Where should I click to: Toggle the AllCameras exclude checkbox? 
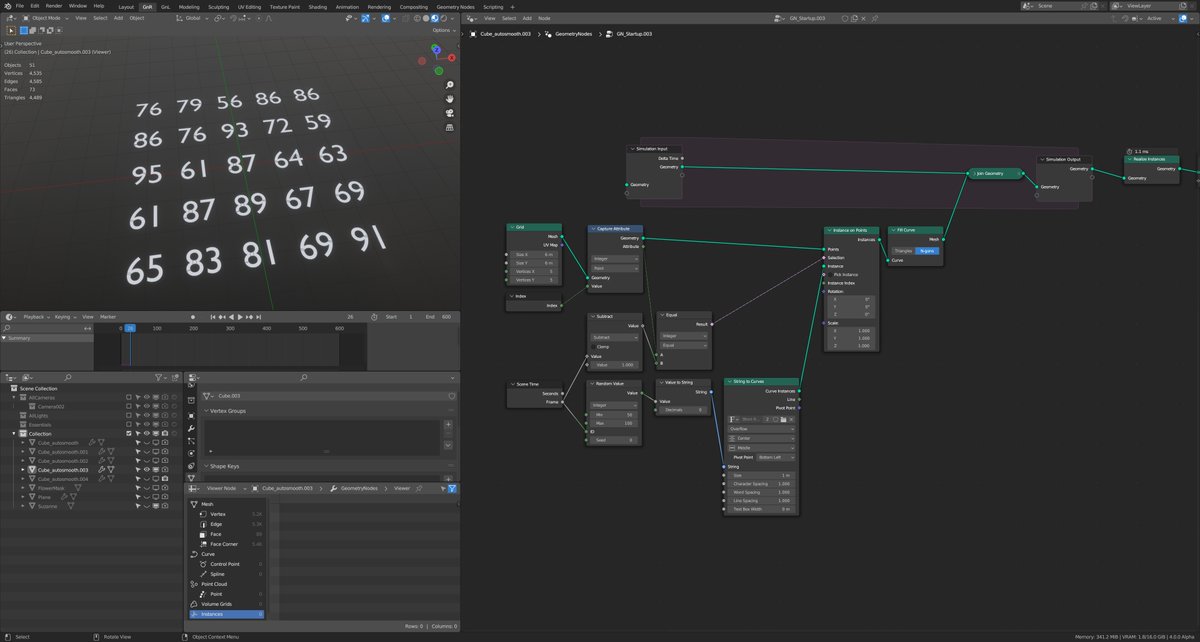pyautogui.click(x=130, y=397)
